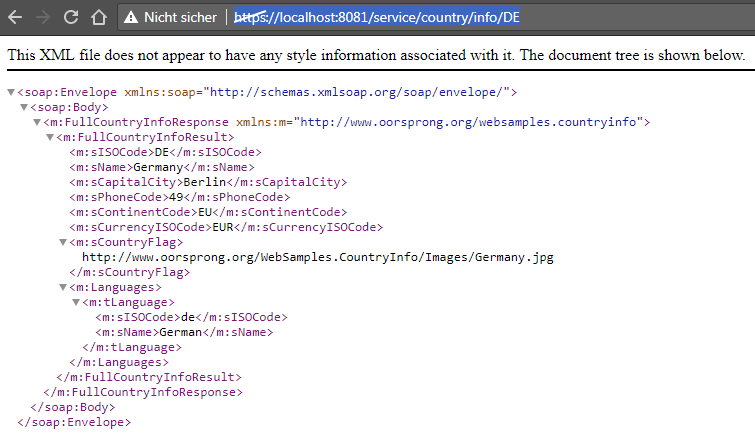
Task: Collapse the m:tLanguage node
Action: (76, 302)
